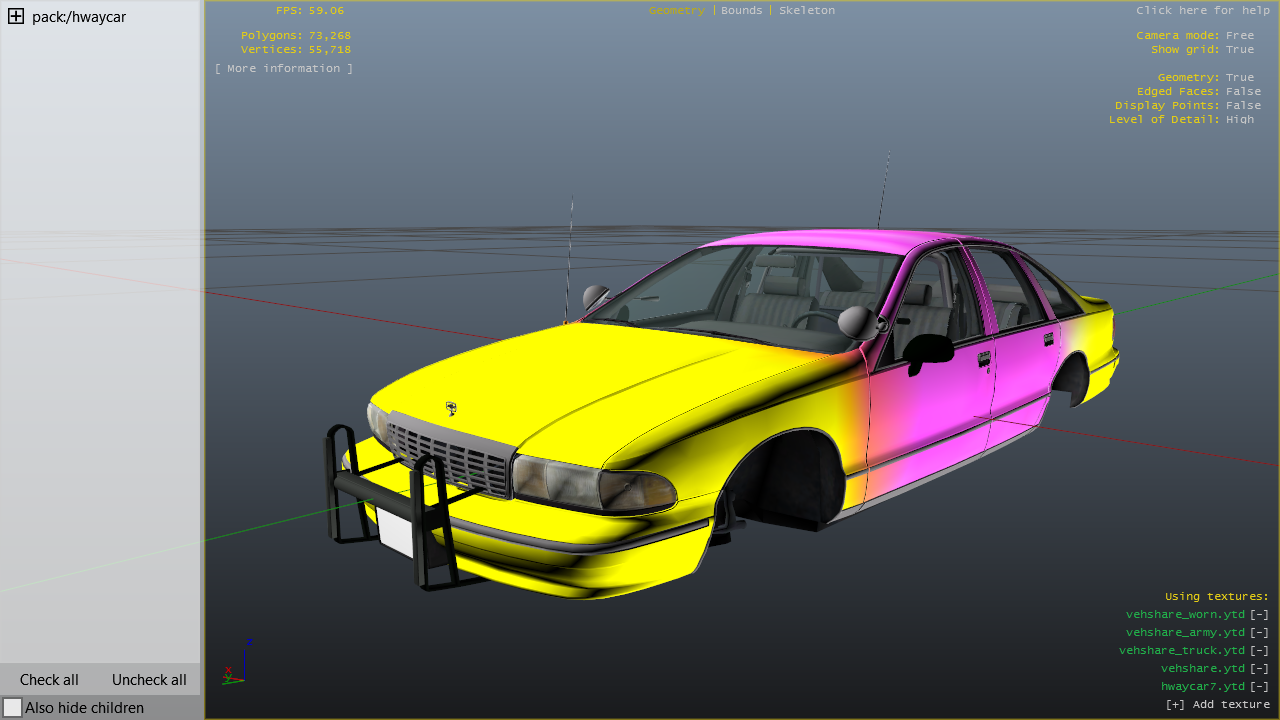Remove the vehshare_army.ytd texture with [-]
The image size is (1280, 720).
pyautogui.click(x=1259, y=633)
